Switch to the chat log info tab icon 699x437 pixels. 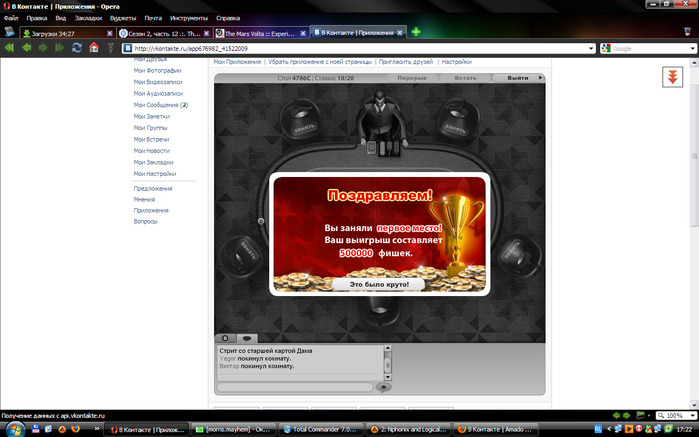[225, 338]
